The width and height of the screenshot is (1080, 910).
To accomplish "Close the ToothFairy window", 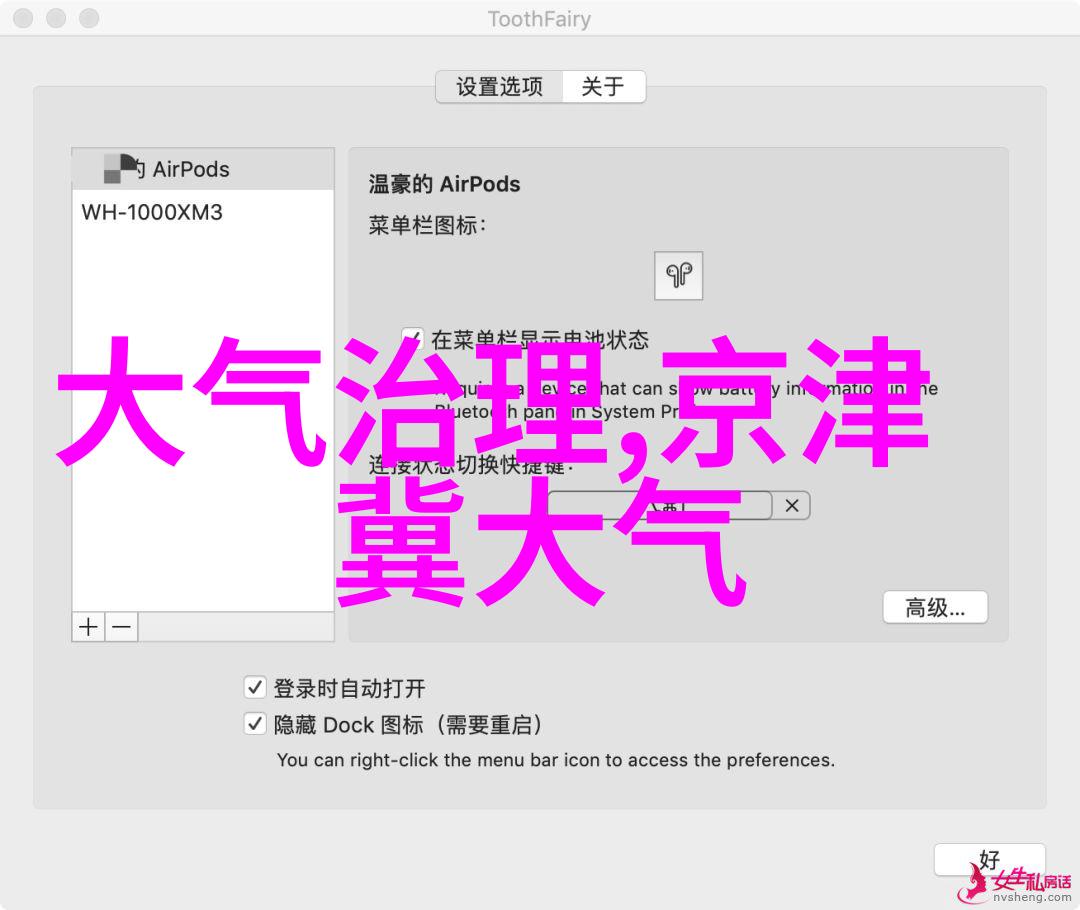I will coord(23,19).
